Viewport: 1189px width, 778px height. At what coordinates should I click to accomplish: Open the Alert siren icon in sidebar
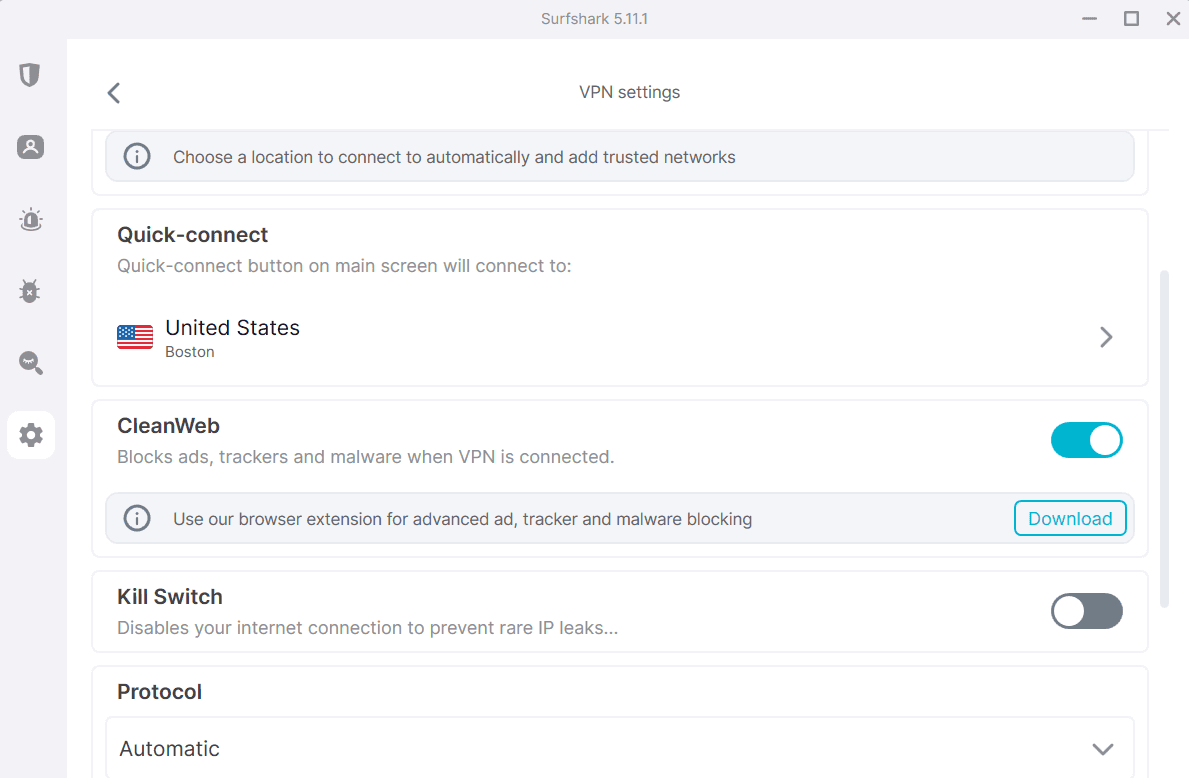click(30, 219)
